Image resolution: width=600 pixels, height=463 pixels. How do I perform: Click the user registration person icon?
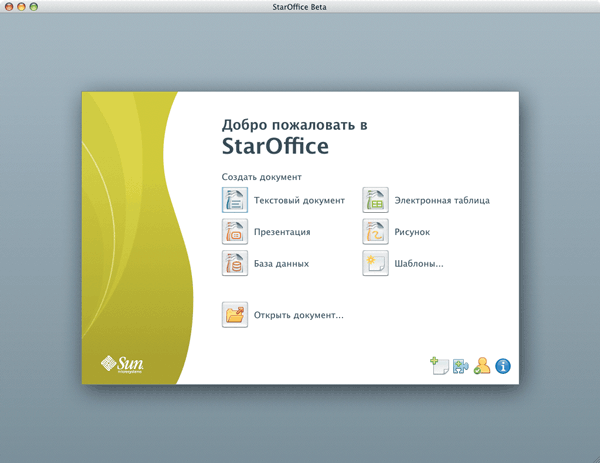tap(482, 366)
